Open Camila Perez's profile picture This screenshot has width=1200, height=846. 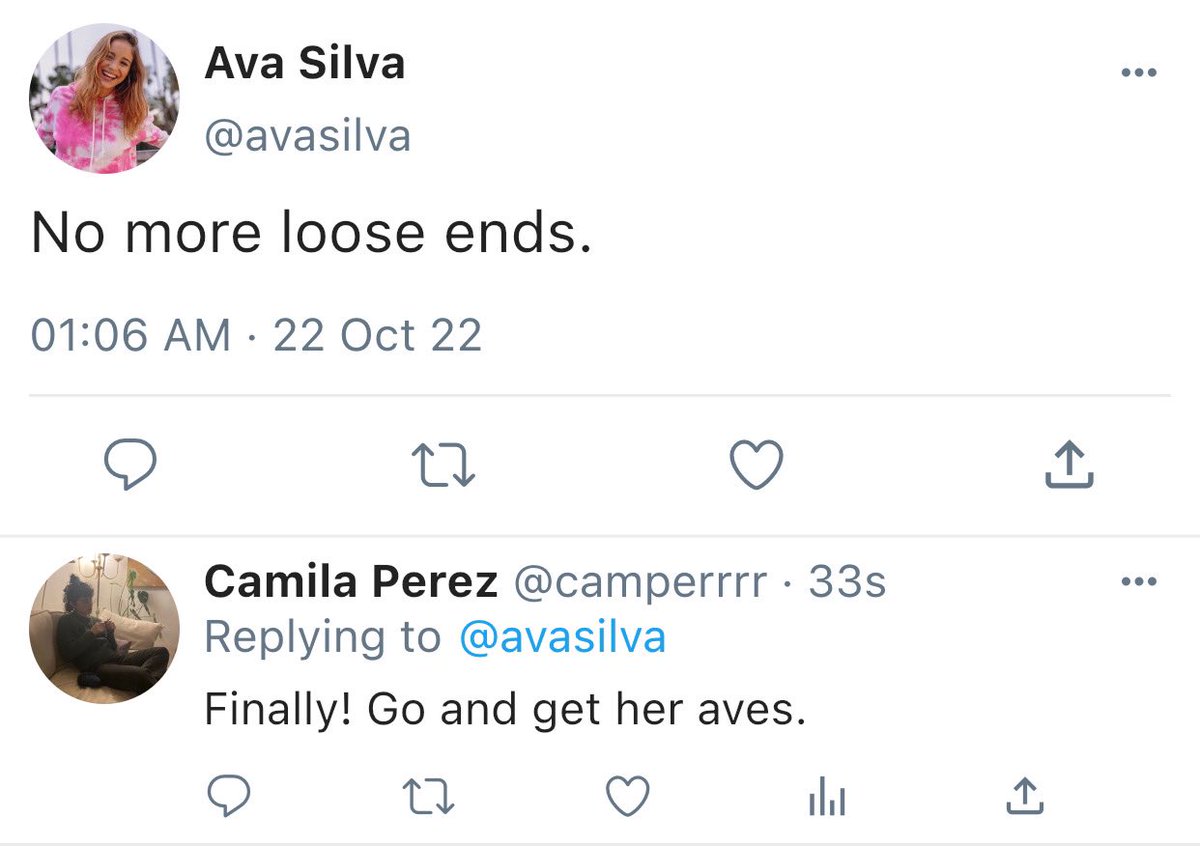[104, 627]
